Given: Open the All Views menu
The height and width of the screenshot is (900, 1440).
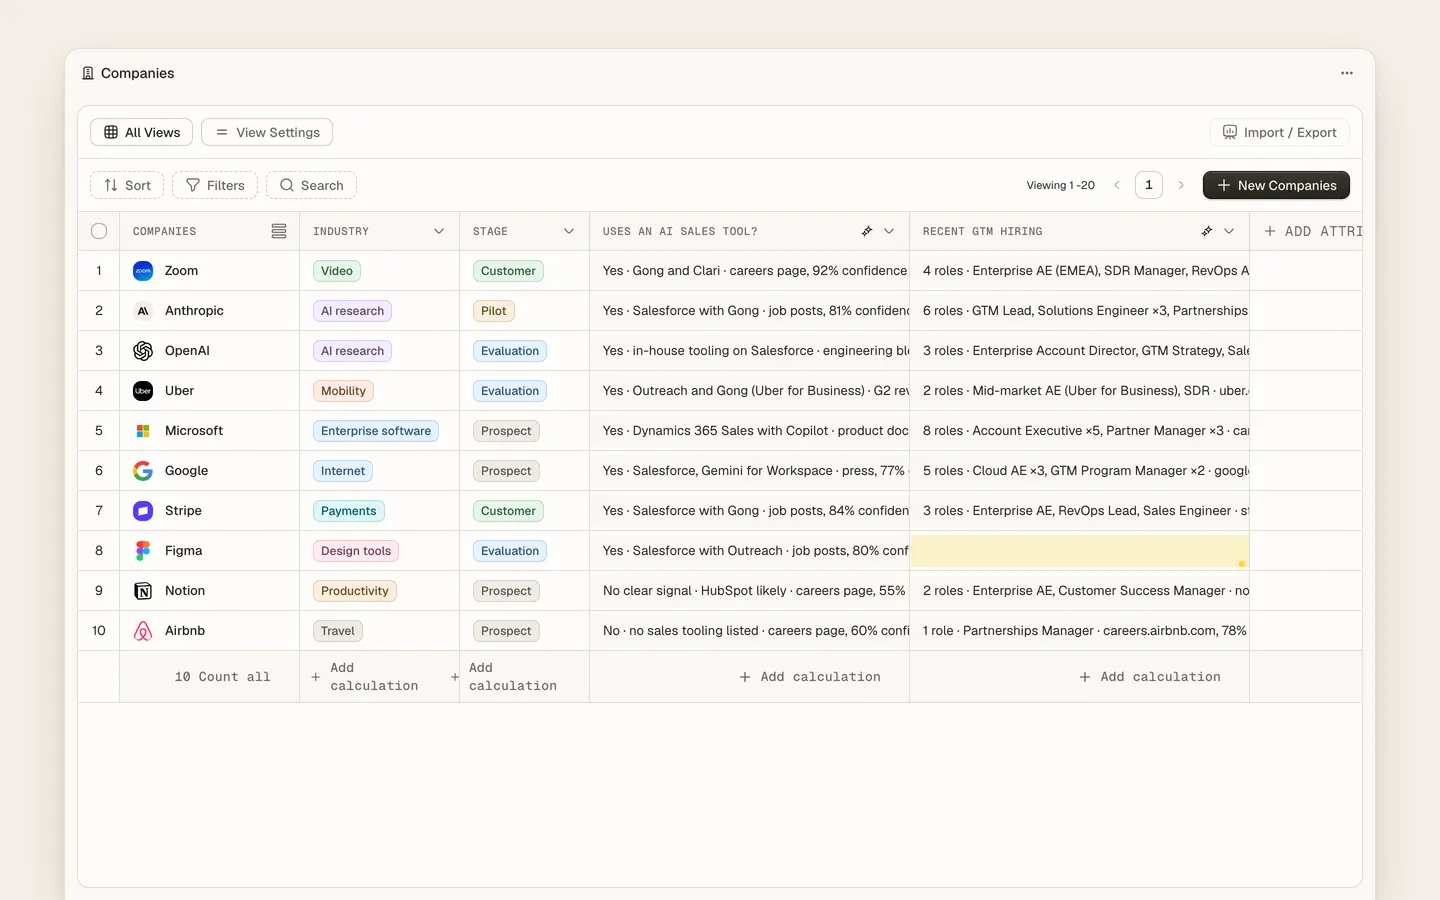Looking at the screenshot, I should pyautogui.click(x=141, y=132).
